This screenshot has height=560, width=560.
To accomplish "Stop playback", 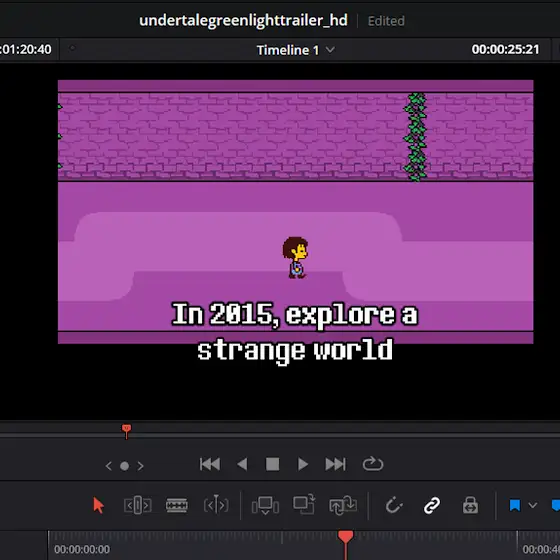I will pyautogui.click(x=272, y=464).
